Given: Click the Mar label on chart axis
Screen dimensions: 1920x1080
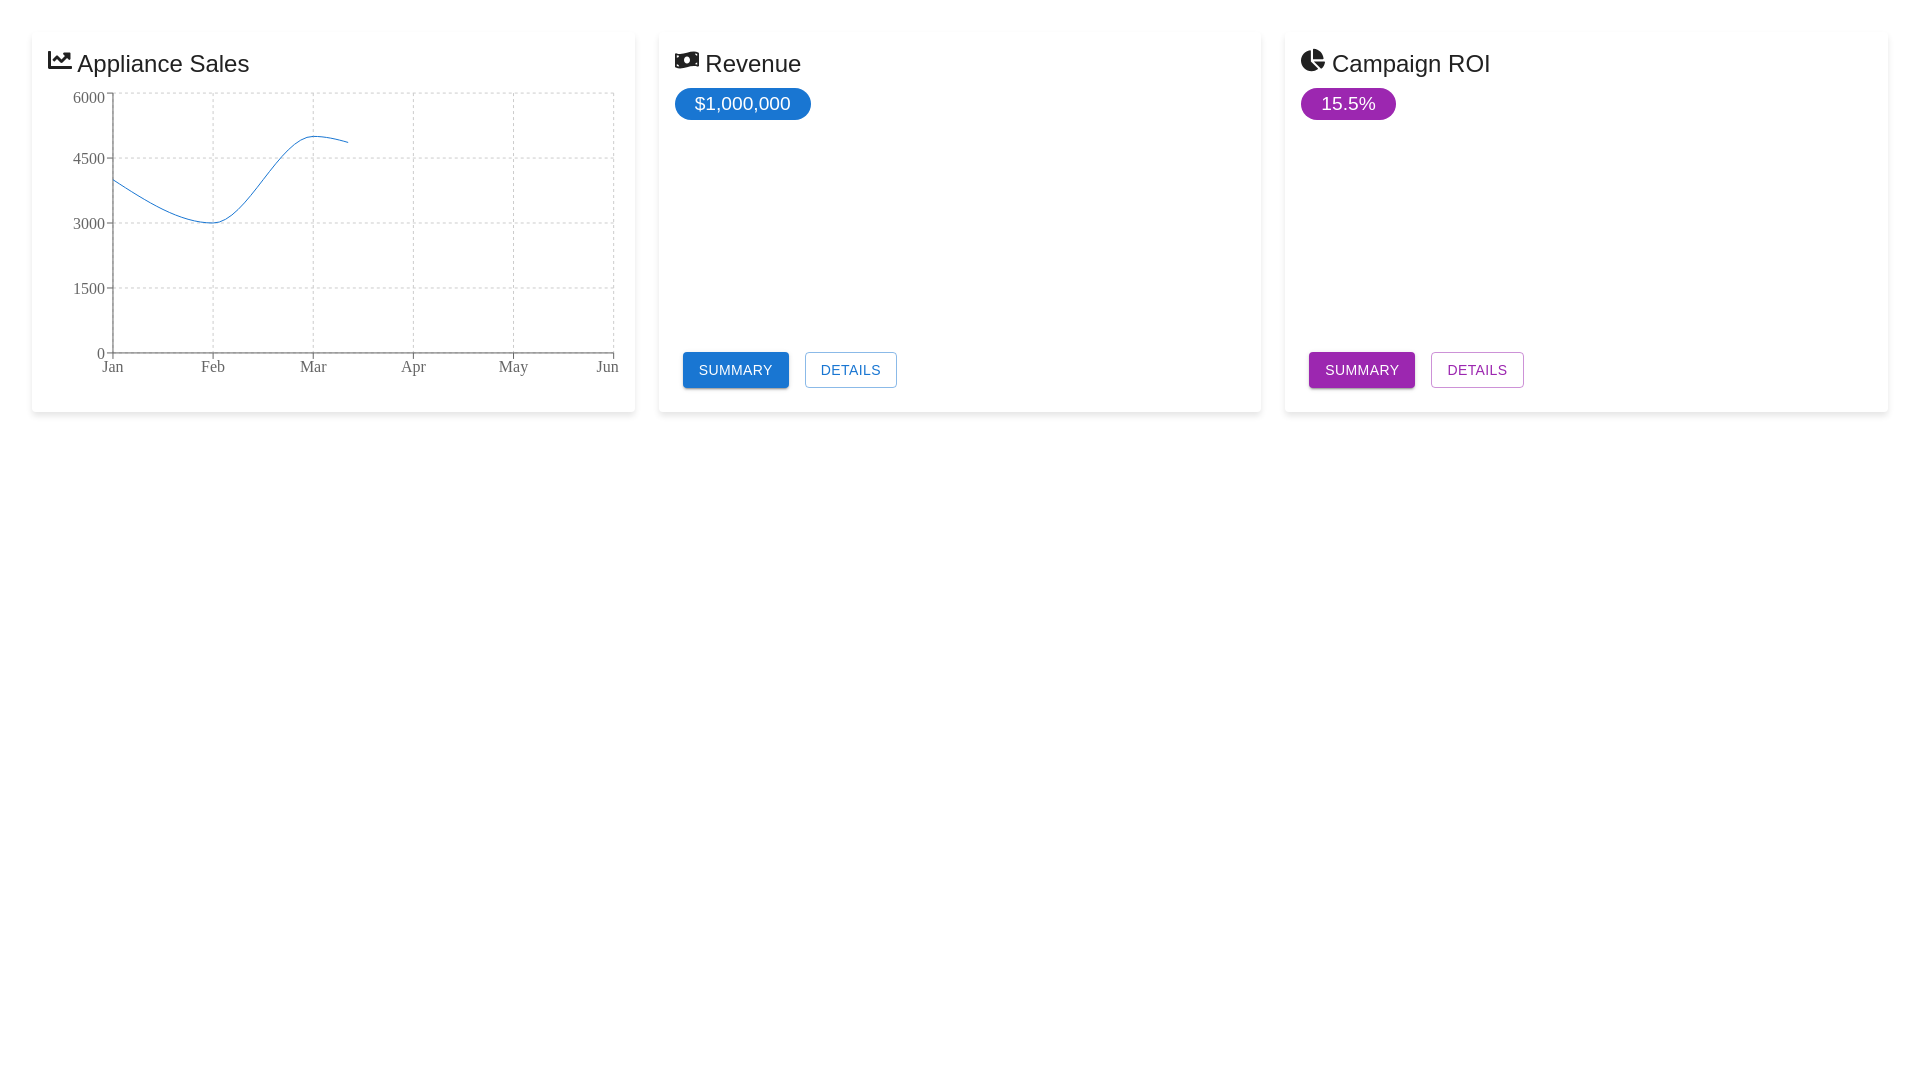Looking at the screenshot, I should pyautogui.click(x=313, y=367).
